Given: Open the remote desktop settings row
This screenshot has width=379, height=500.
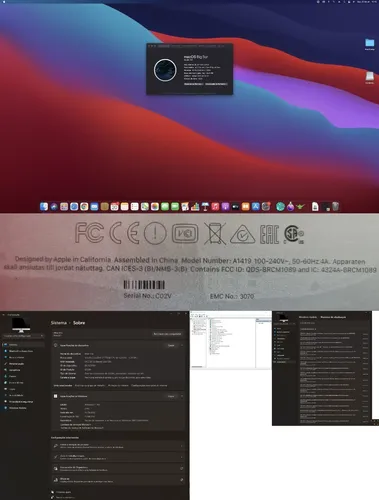Looking at the screenshot, I should [118, 457].
